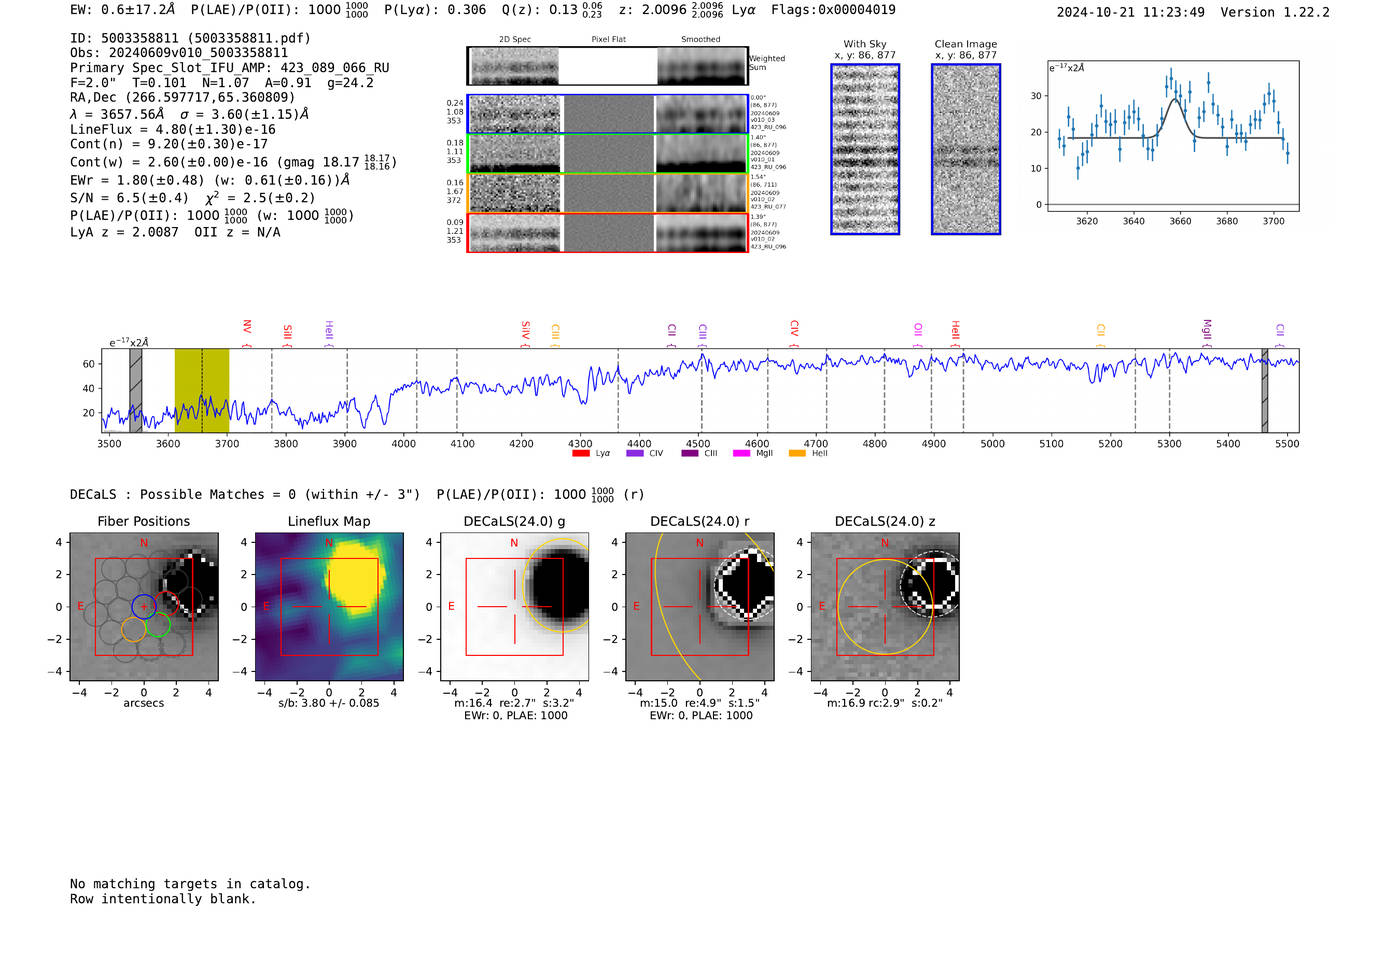
Task: Click the orange fiber circle in Fiber Positions
Action: (134, 629)
